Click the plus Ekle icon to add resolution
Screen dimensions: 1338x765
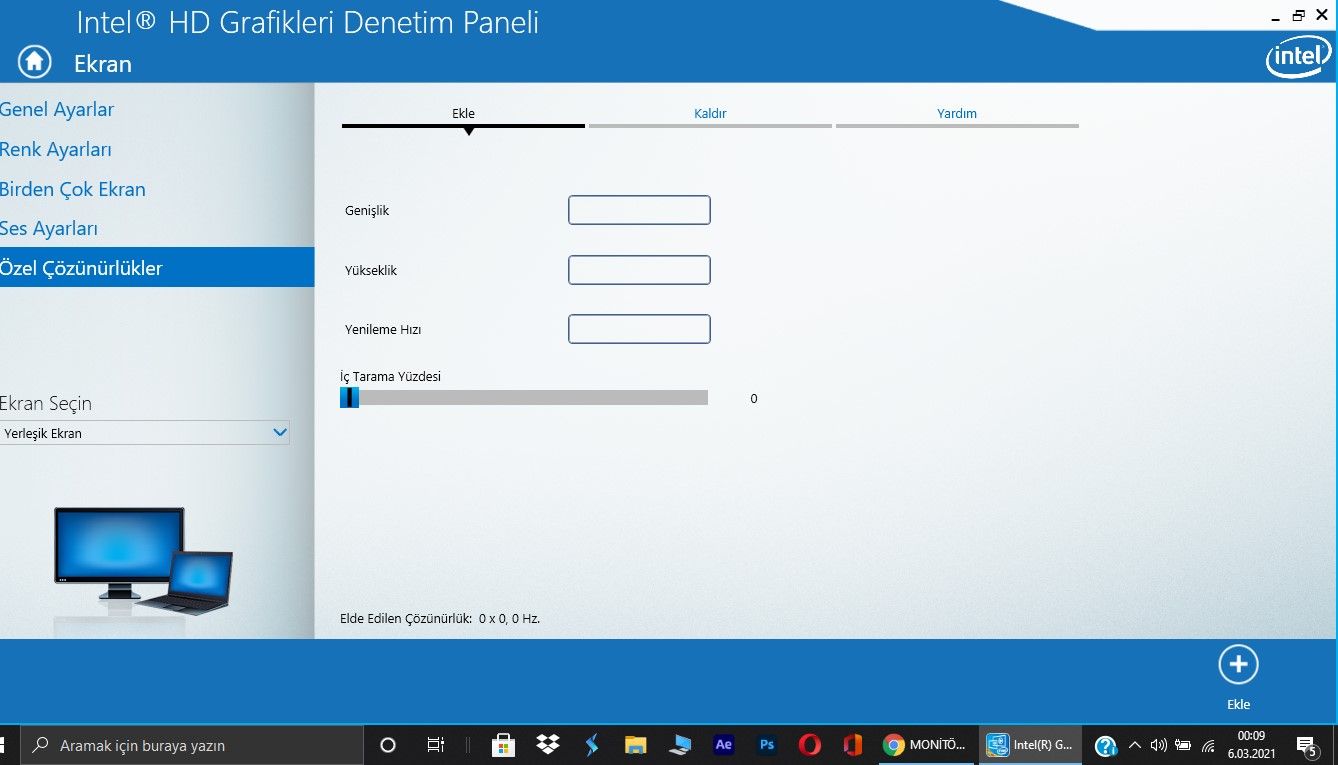(x=1238, y=665)
